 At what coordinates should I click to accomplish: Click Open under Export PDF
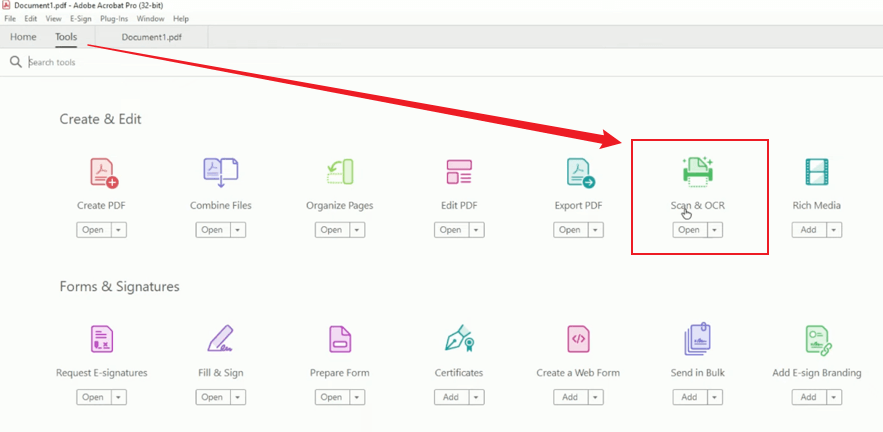coord(571,230)
